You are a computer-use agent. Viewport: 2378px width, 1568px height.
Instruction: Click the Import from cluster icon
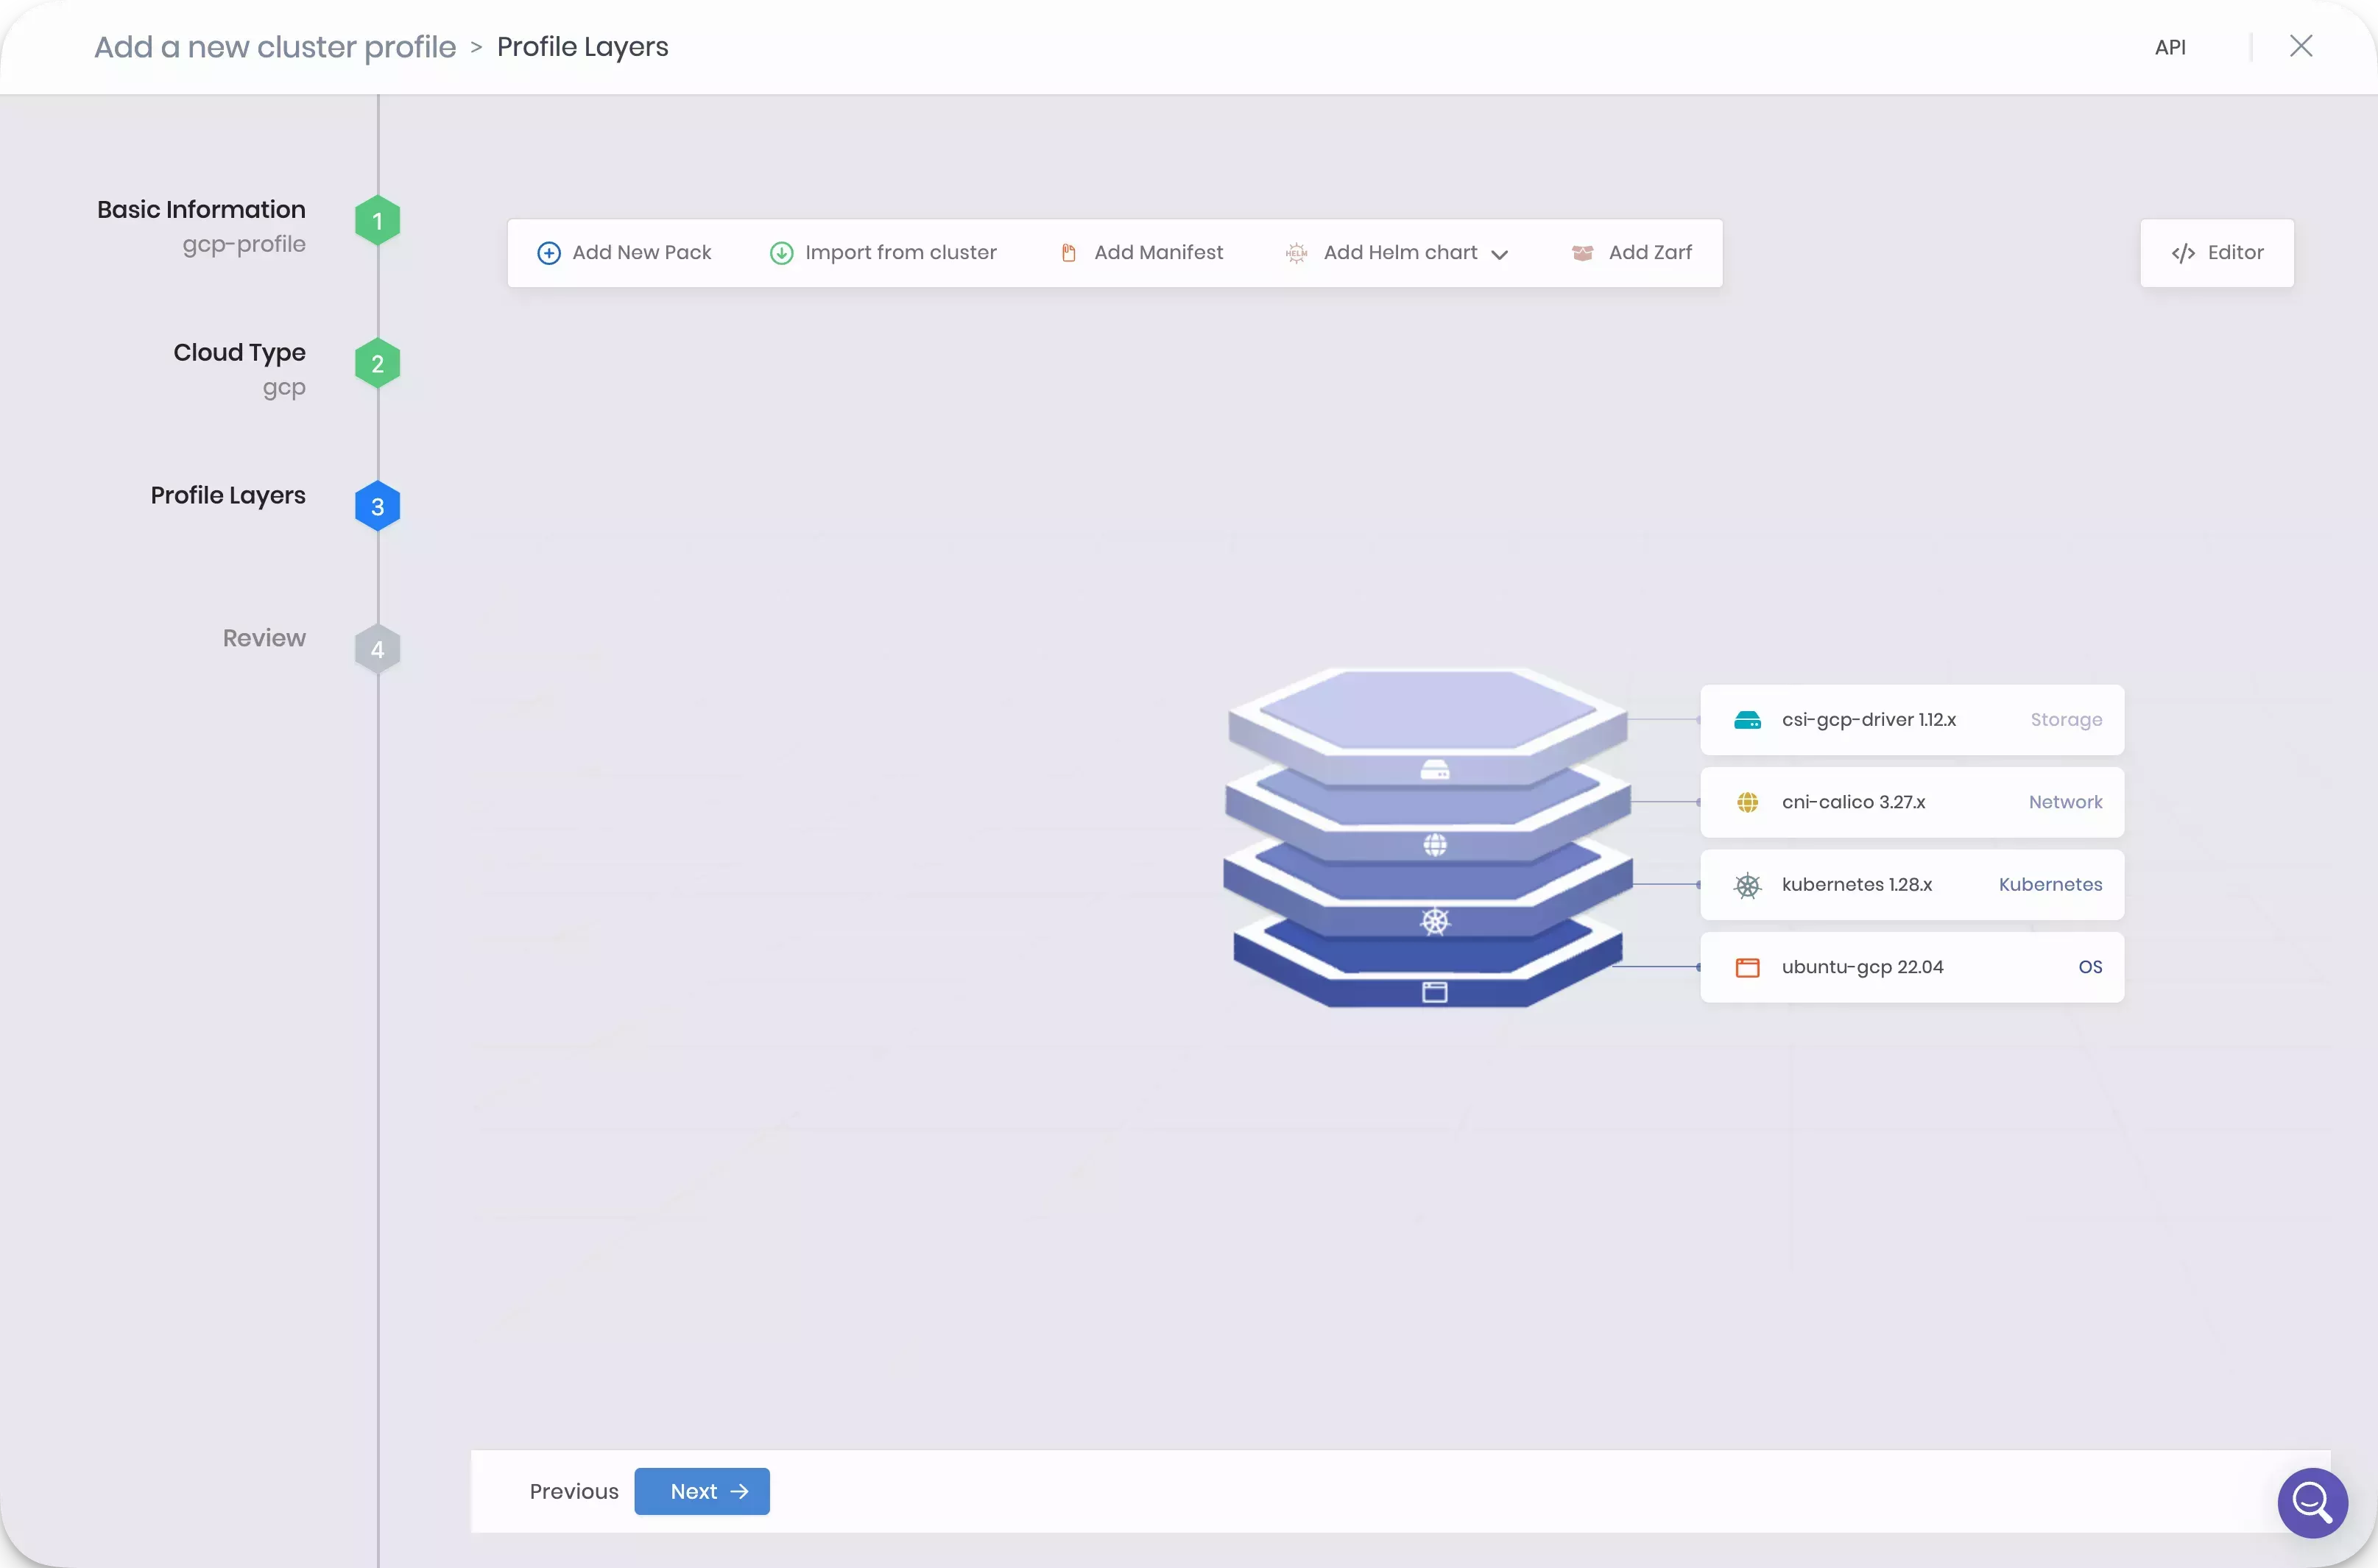782,252
